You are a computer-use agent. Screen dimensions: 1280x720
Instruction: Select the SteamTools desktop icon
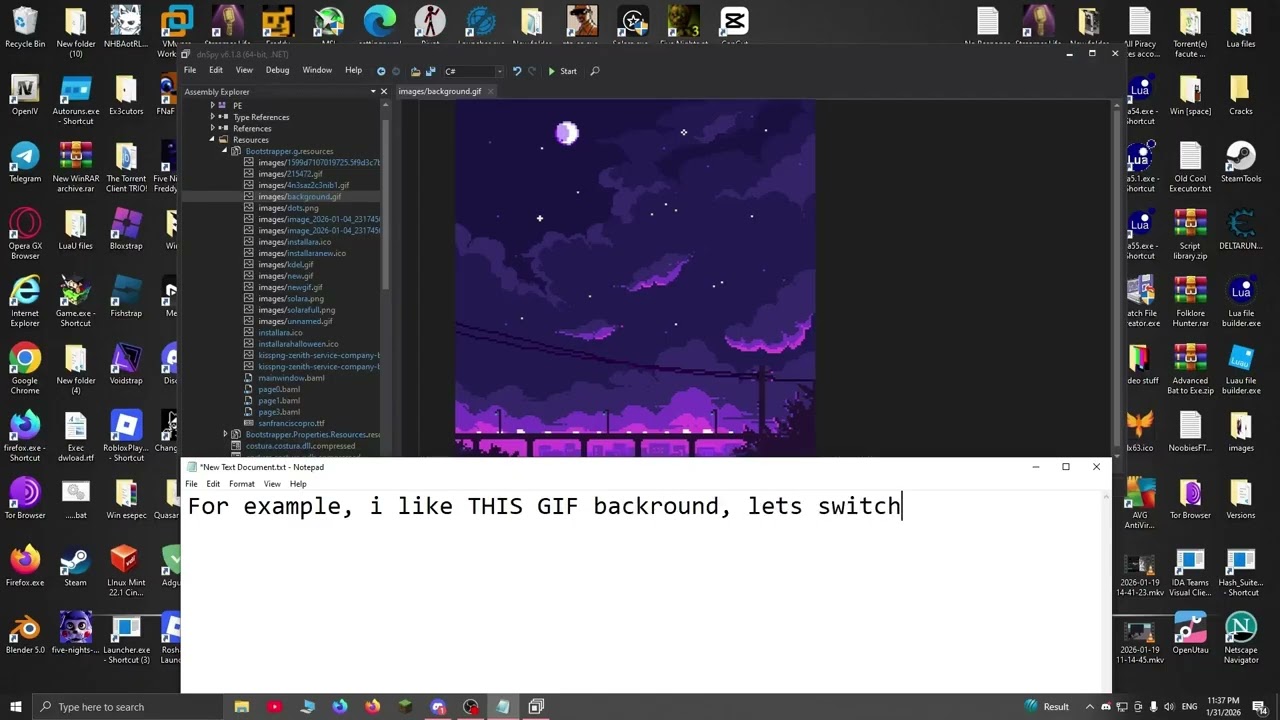[x=1241, y=162]
